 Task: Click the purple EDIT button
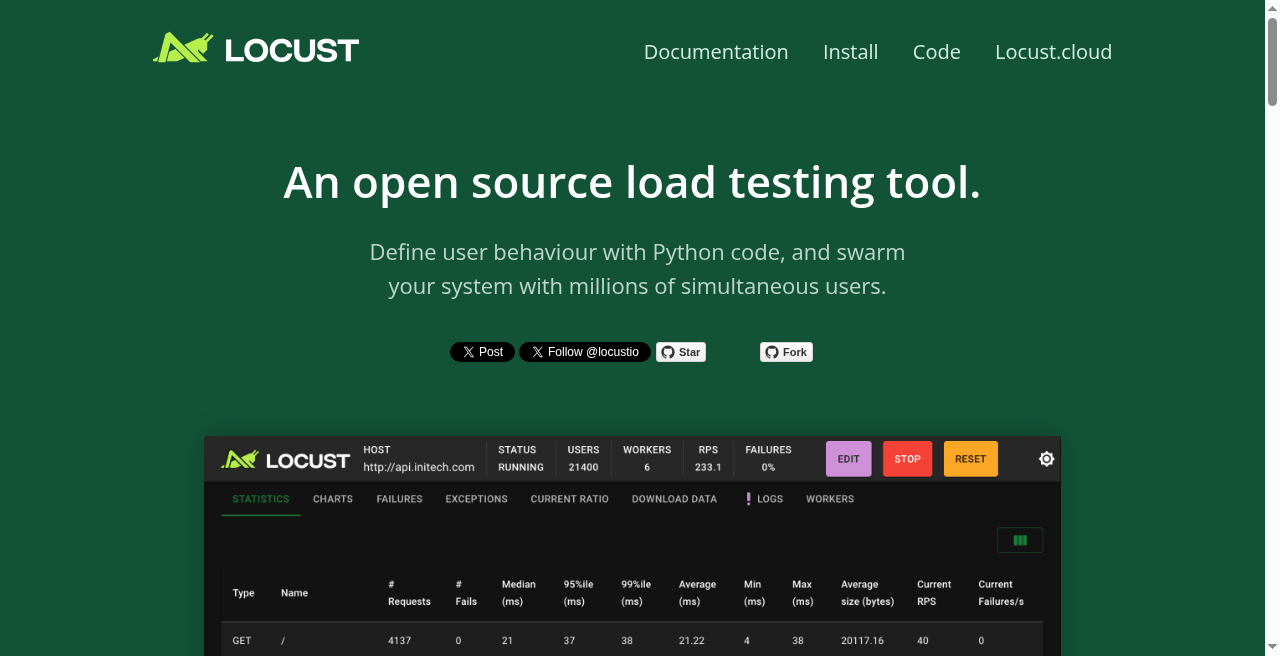click(x=849, y=459)
